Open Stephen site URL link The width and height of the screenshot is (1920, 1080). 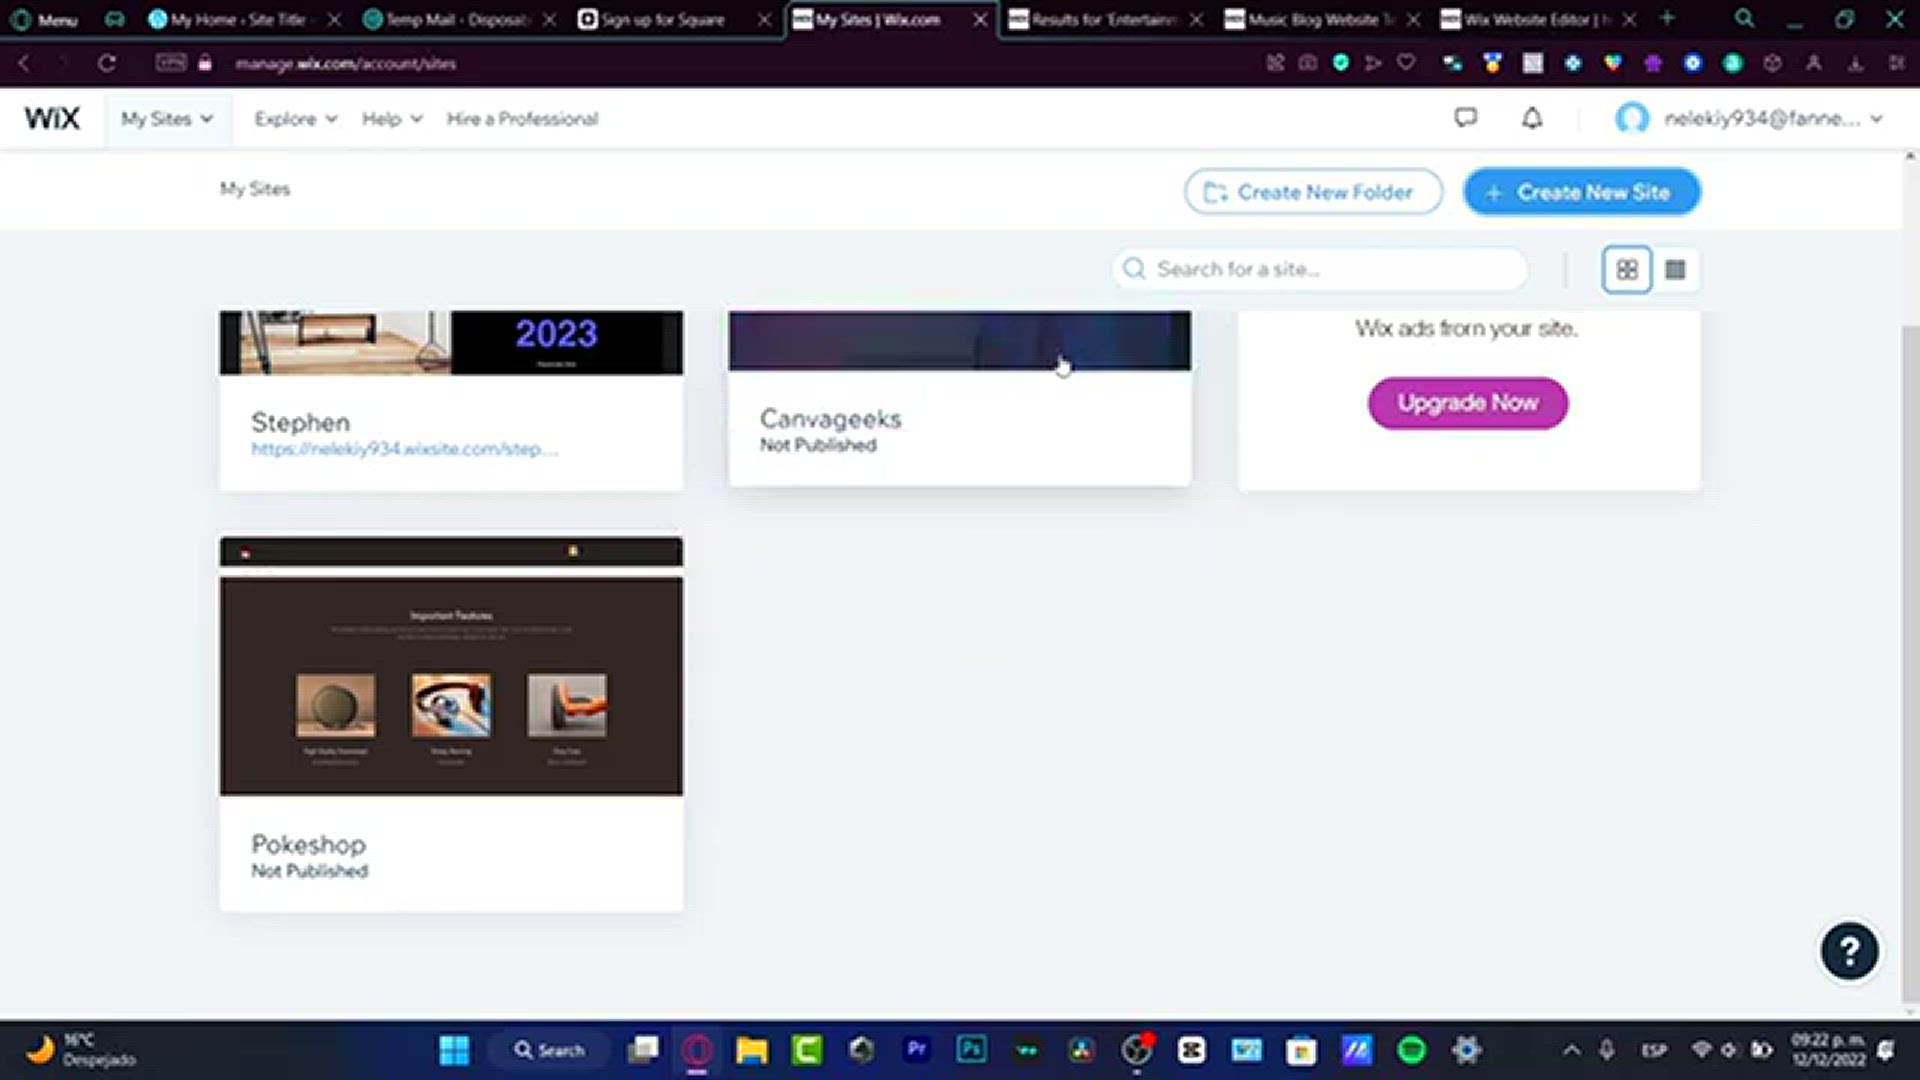click(x=404, y=449)
